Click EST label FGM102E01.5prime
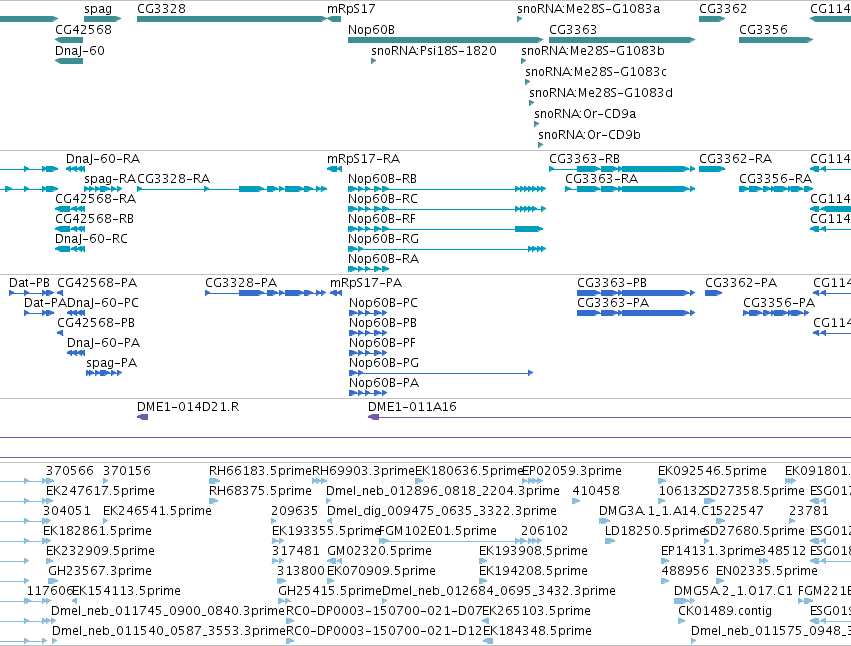 [x=438, y=530]
